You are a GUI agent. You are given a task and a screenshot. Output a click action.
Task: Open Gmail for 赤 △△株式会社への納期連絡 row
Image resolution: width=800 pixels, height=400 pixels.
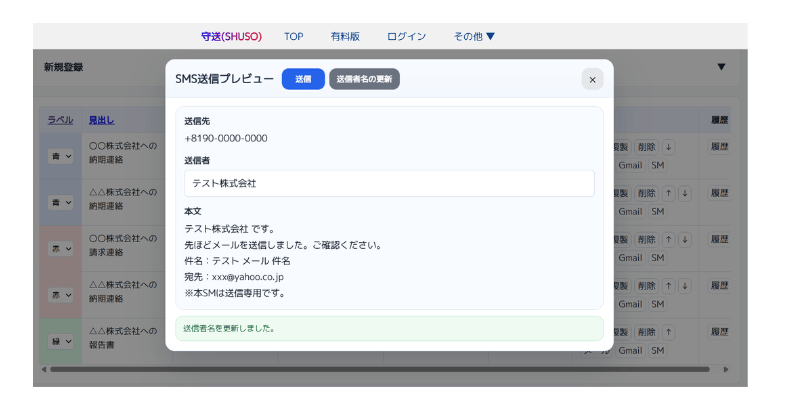click(x=630, y=304)
